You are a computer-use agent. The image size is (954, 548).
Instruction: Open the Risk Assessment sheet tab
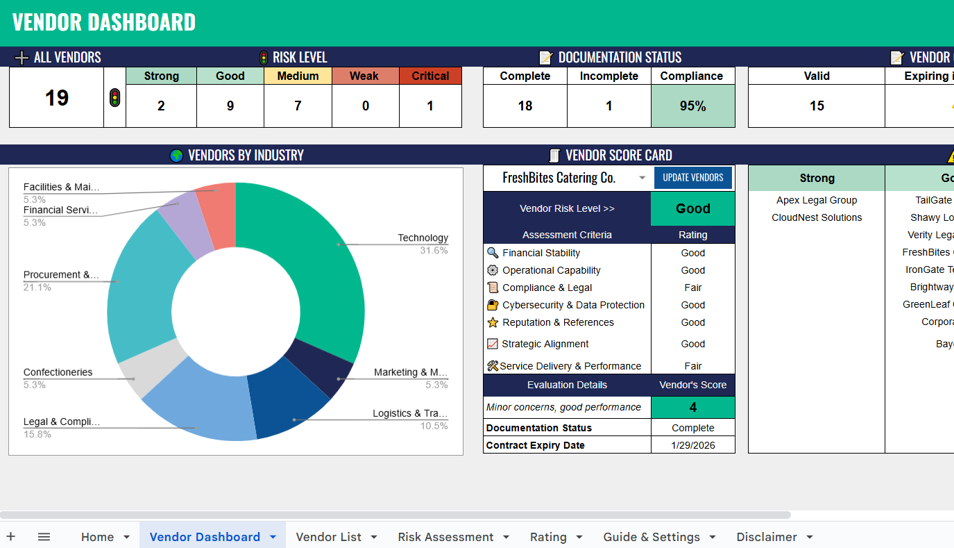[445, 537]
